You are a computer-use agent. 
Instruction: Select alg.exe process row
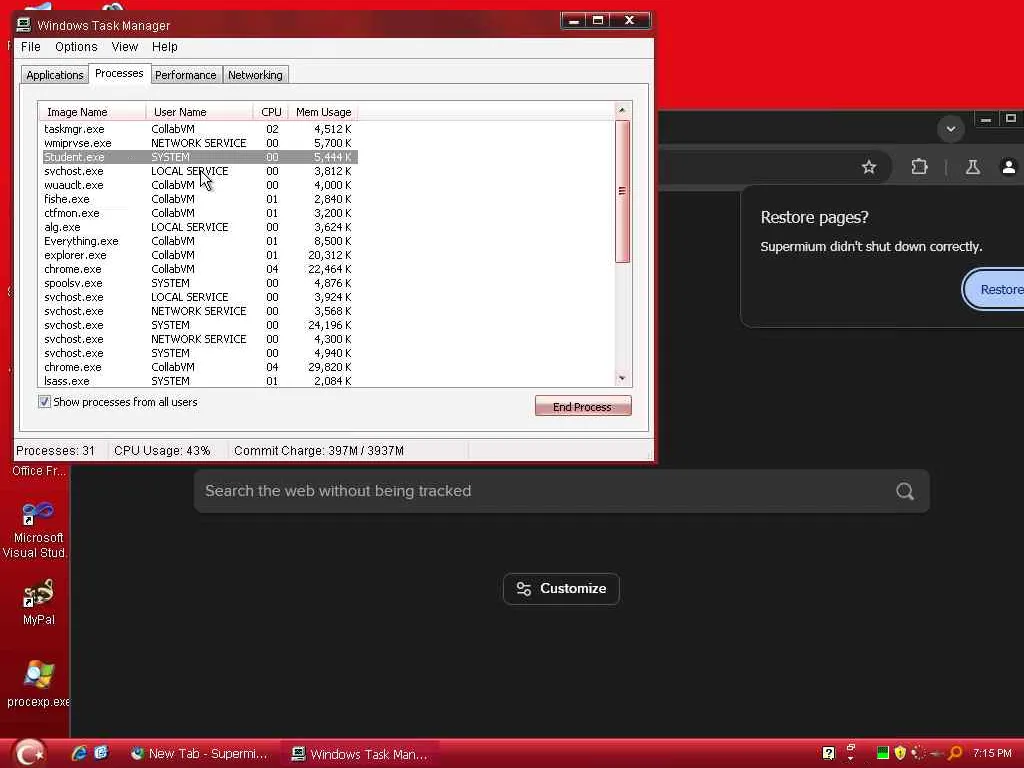198,227
